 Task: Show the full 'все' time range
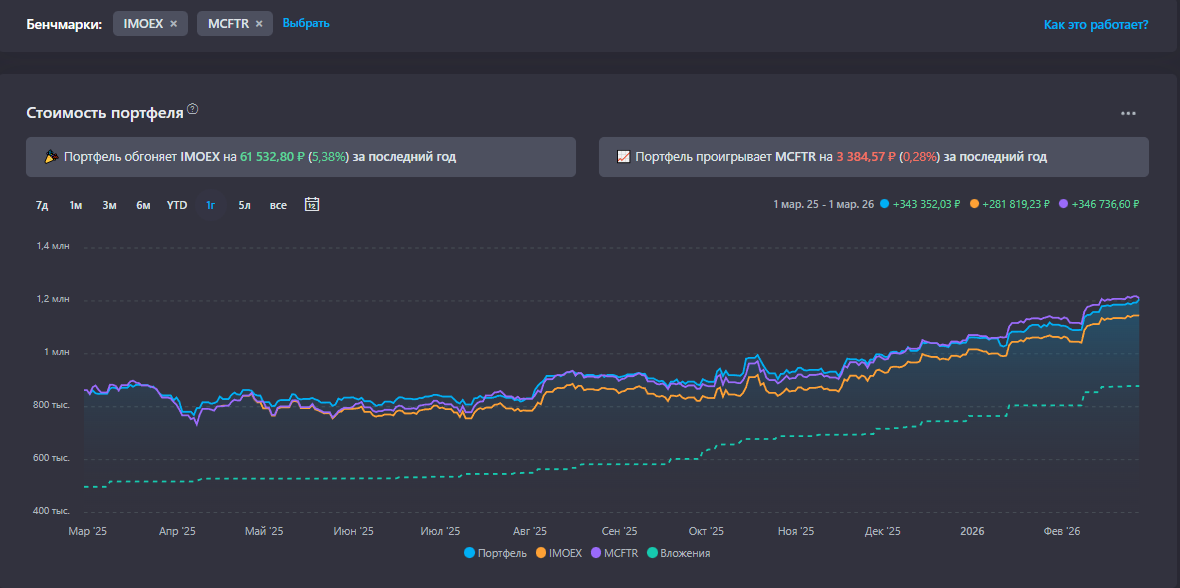click(x=278, y=205)
